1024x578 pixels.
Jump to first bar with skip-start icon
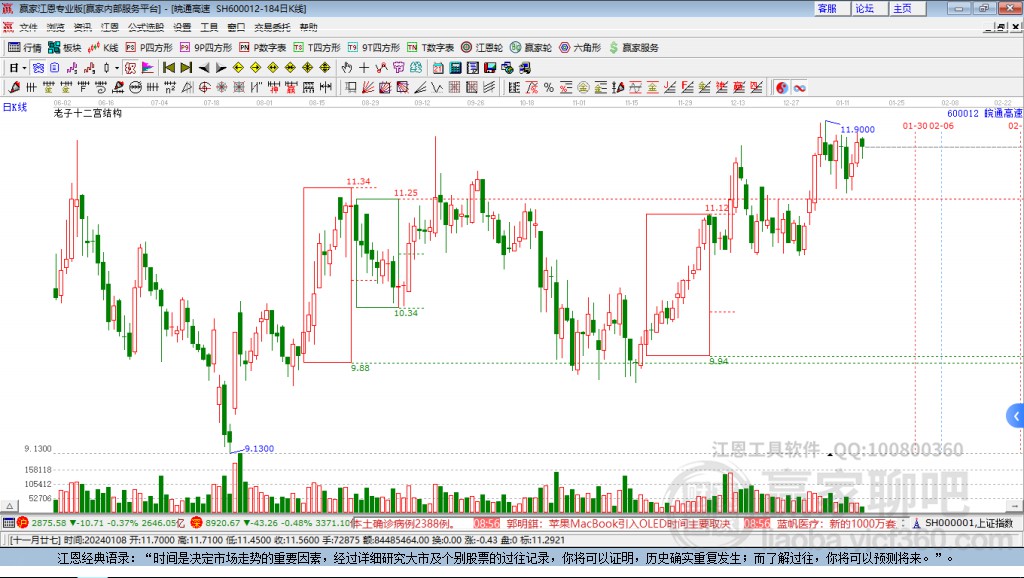(x=169, y=68)
